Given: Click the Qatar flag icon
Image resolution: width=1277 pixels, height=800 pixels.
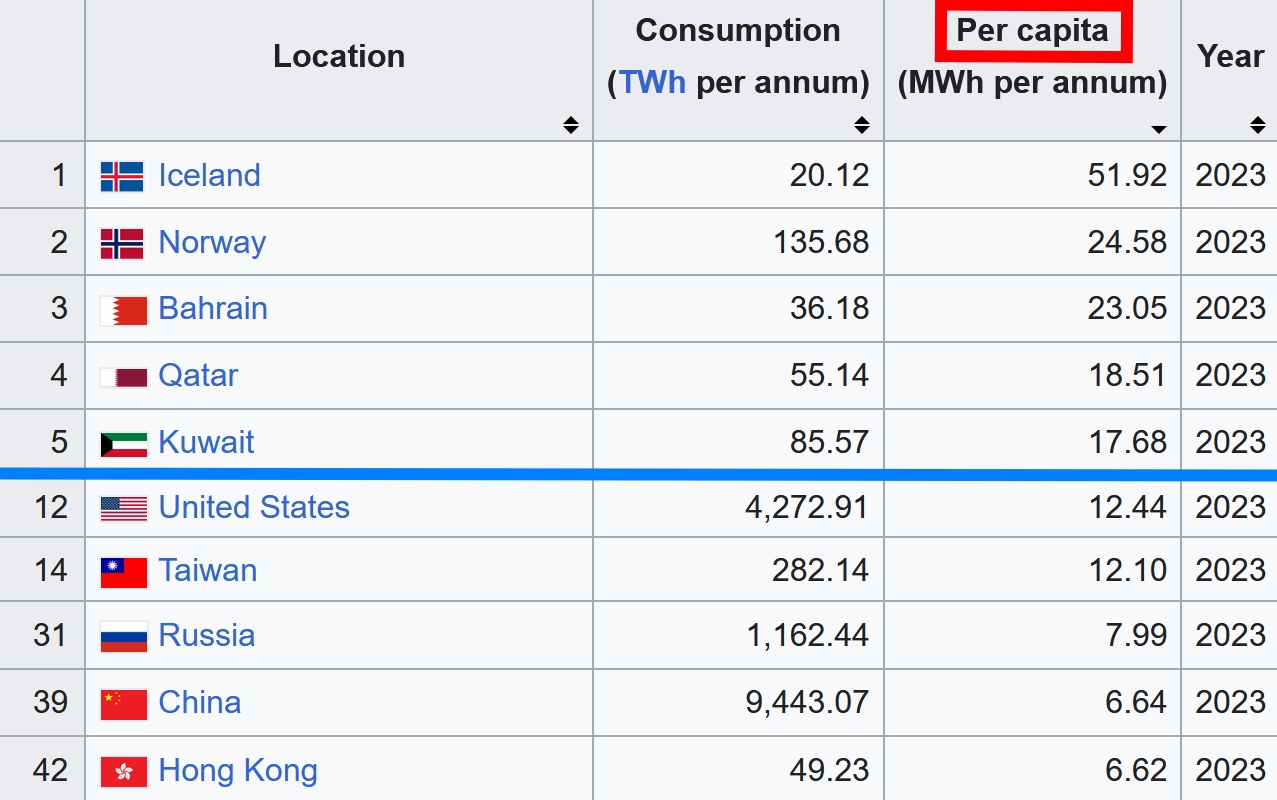Looking at the screenshot, I should (123, 376).
